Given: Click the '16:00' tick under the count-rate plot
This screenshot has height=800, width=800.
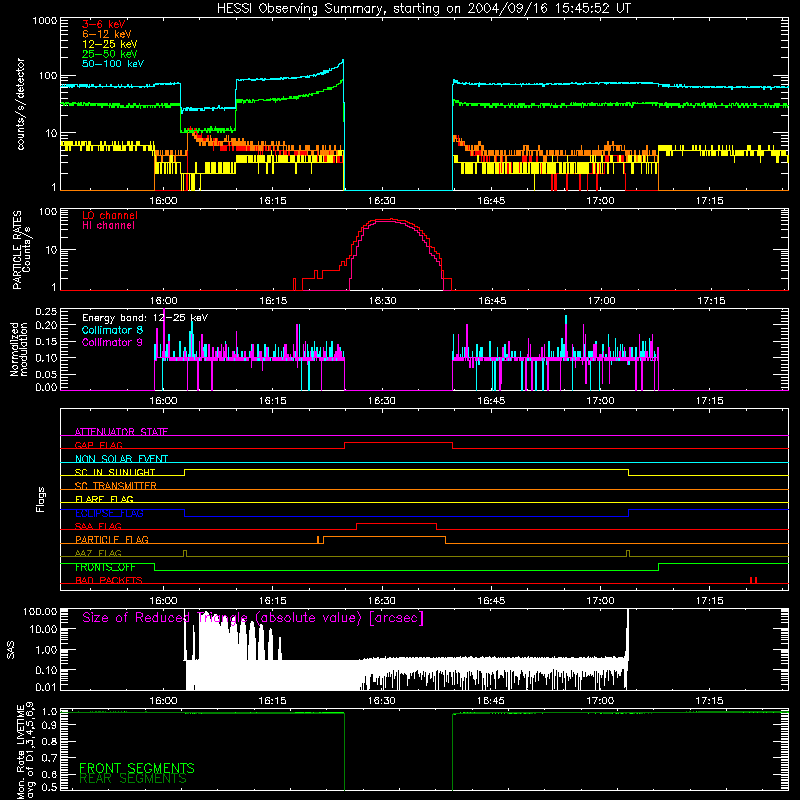Looking at the screenshot, I should point(163,201).
